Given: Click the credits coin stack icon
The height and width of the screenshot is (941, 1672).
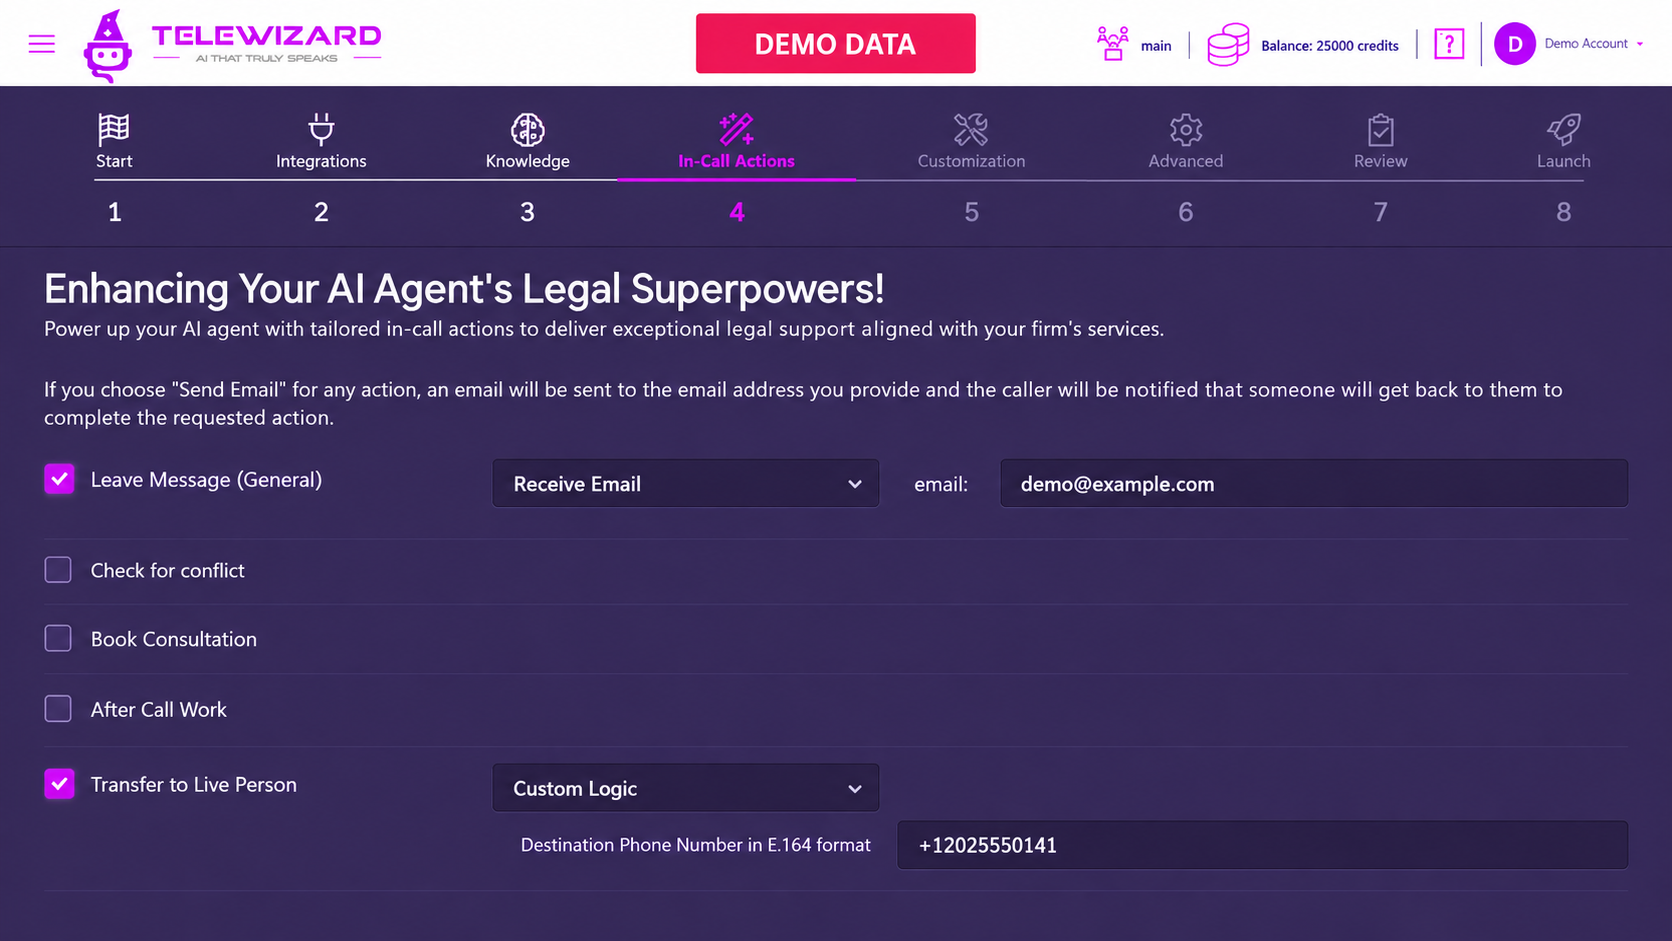Looking at the screenshot, I should (x=1228, y=45).
